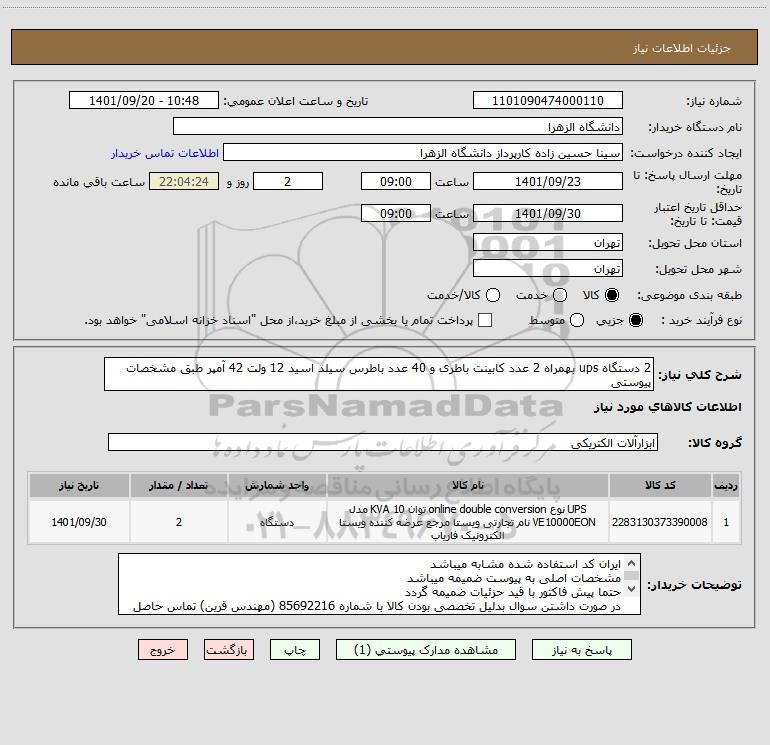
Task: Click the price validity time 09:00 field
Action: pos(396,213)
